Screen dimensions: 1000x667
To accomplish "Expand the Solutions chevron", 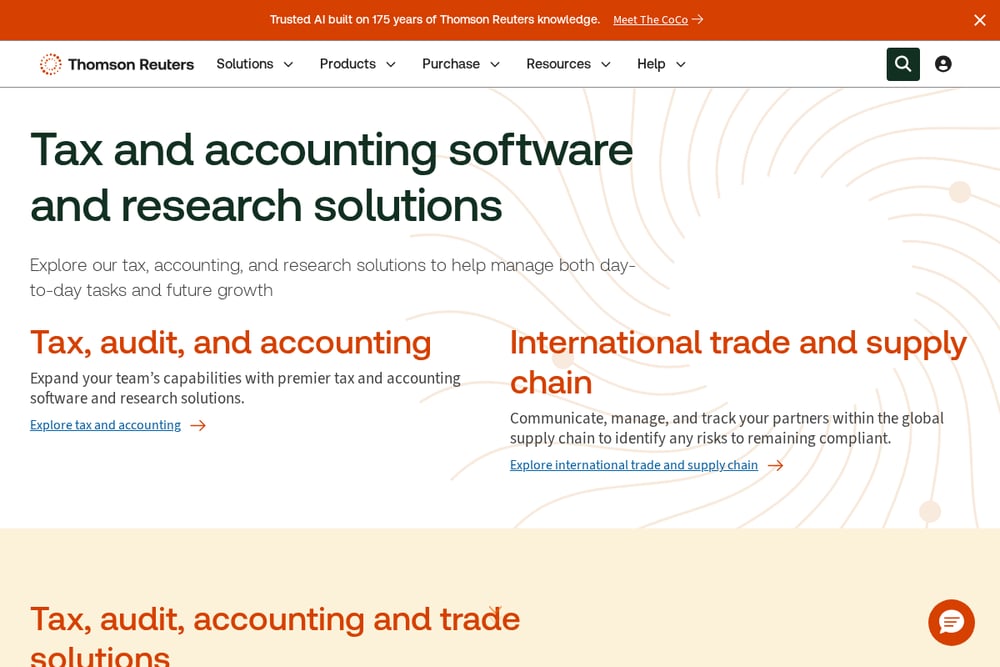I will pyautogui.click(x=288, y=64).
